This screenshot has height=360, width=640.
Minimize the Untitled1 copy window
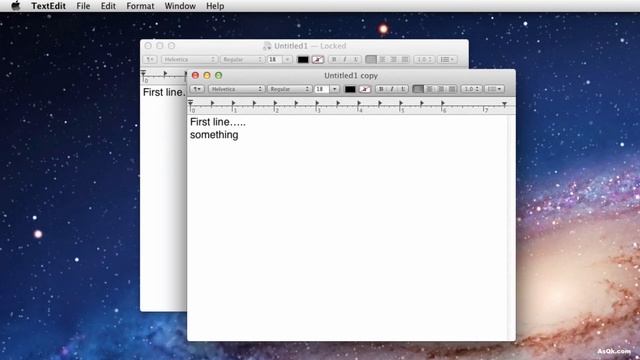pyautogui.click(x=207, y=76)
